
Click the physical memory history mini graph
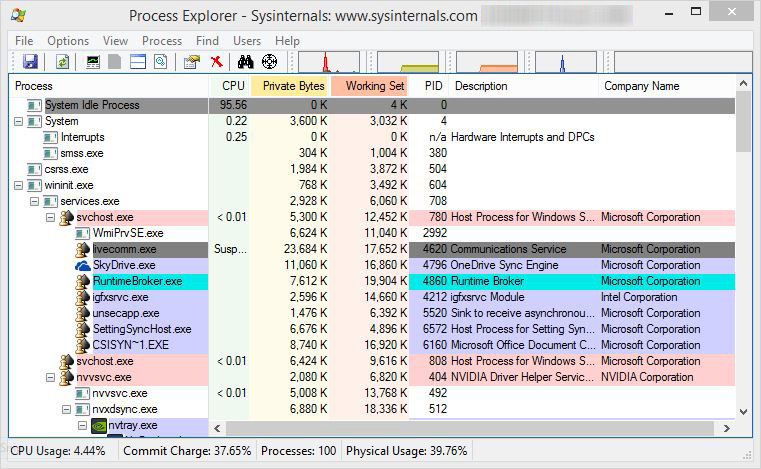coord(487,62)
